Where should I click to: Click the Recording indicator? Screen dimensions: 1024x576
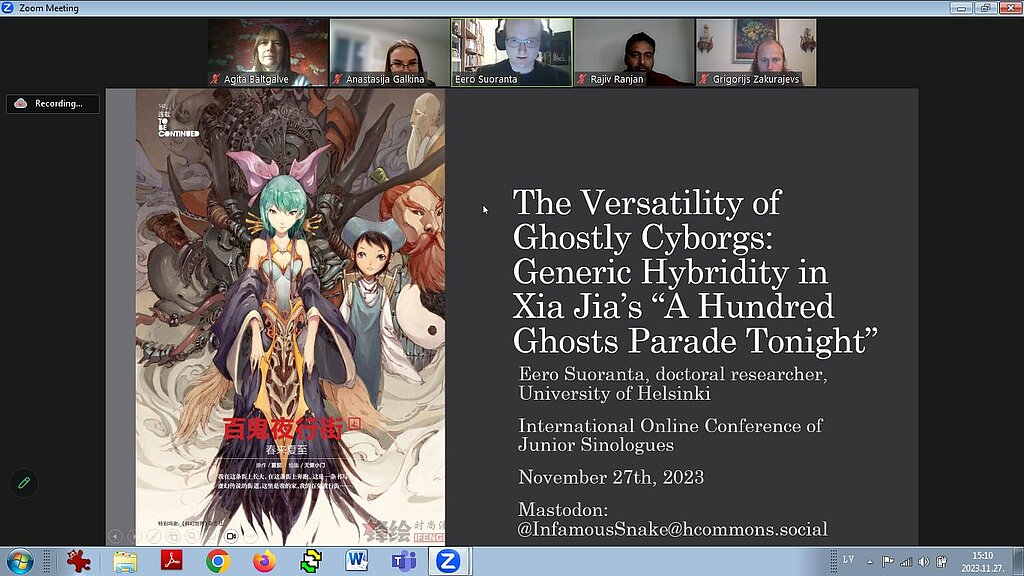[x=53, y=104]
